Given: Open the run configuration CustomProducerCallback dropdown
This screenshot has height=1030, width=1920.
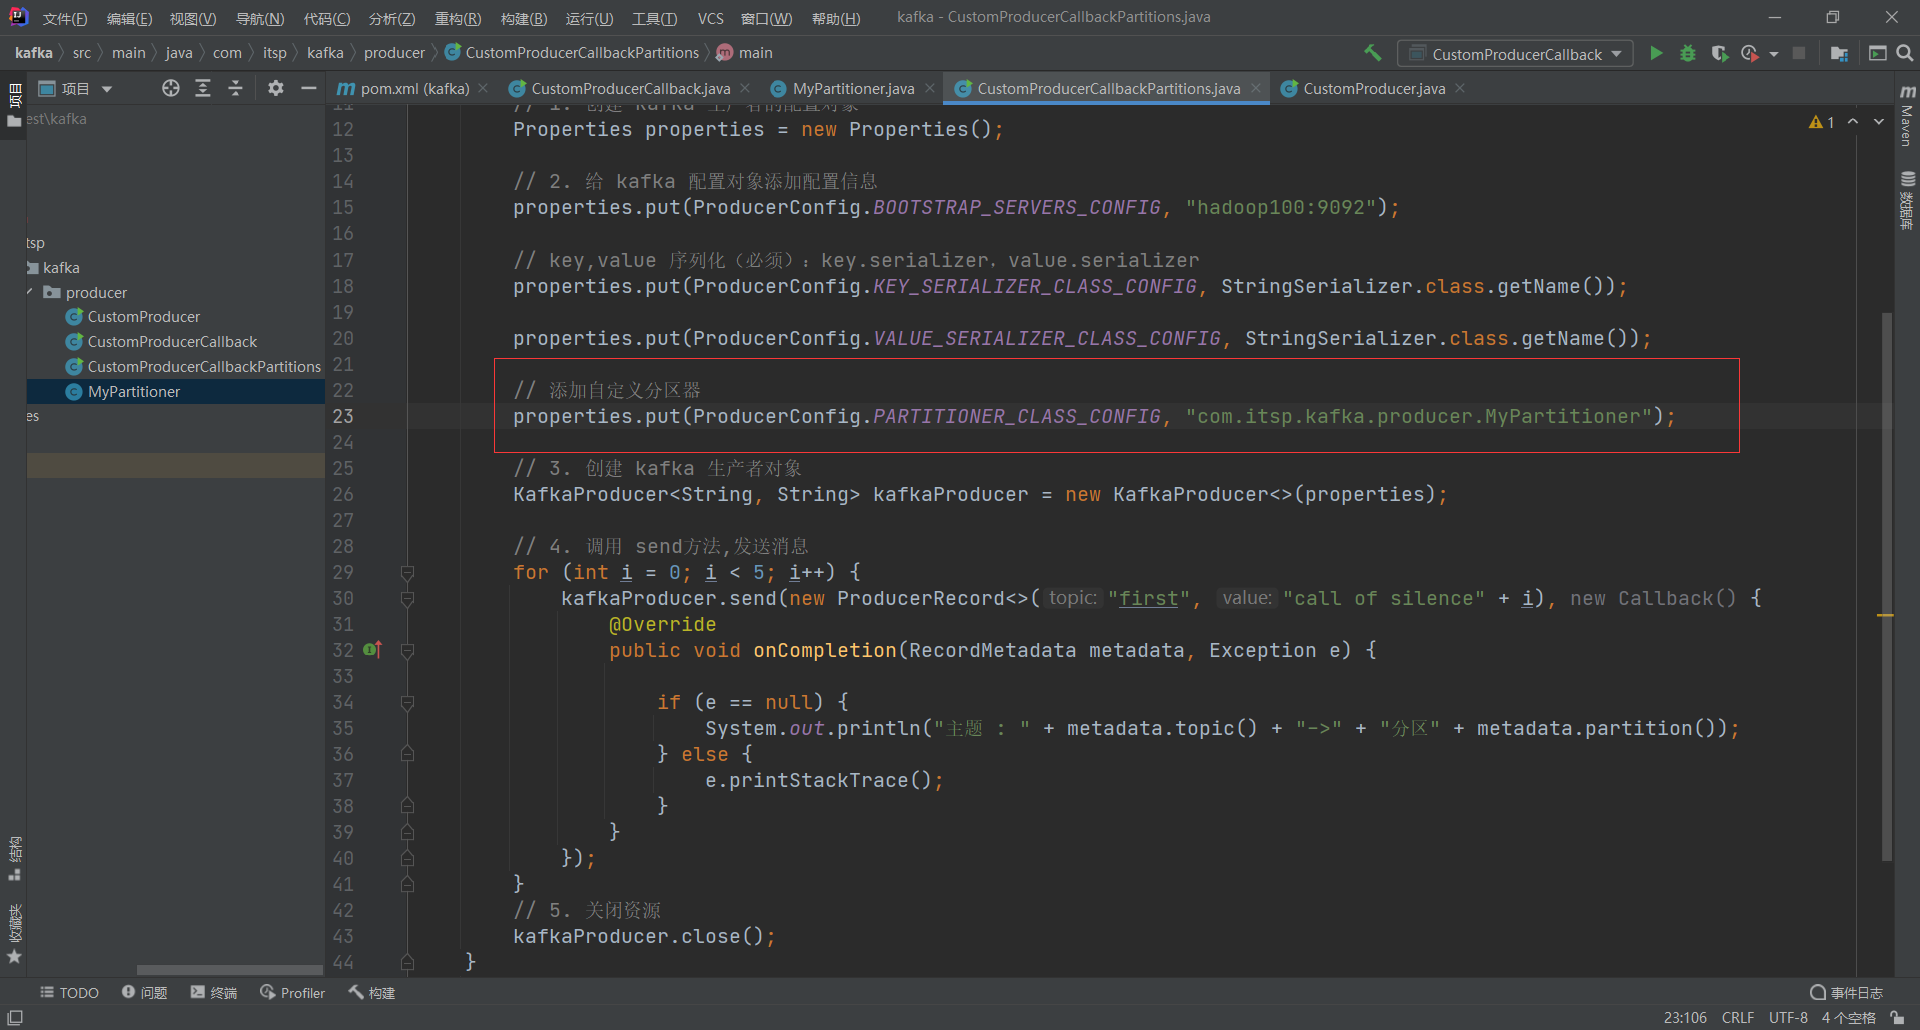Looking at the screenshot, I should coord(1515,54).
